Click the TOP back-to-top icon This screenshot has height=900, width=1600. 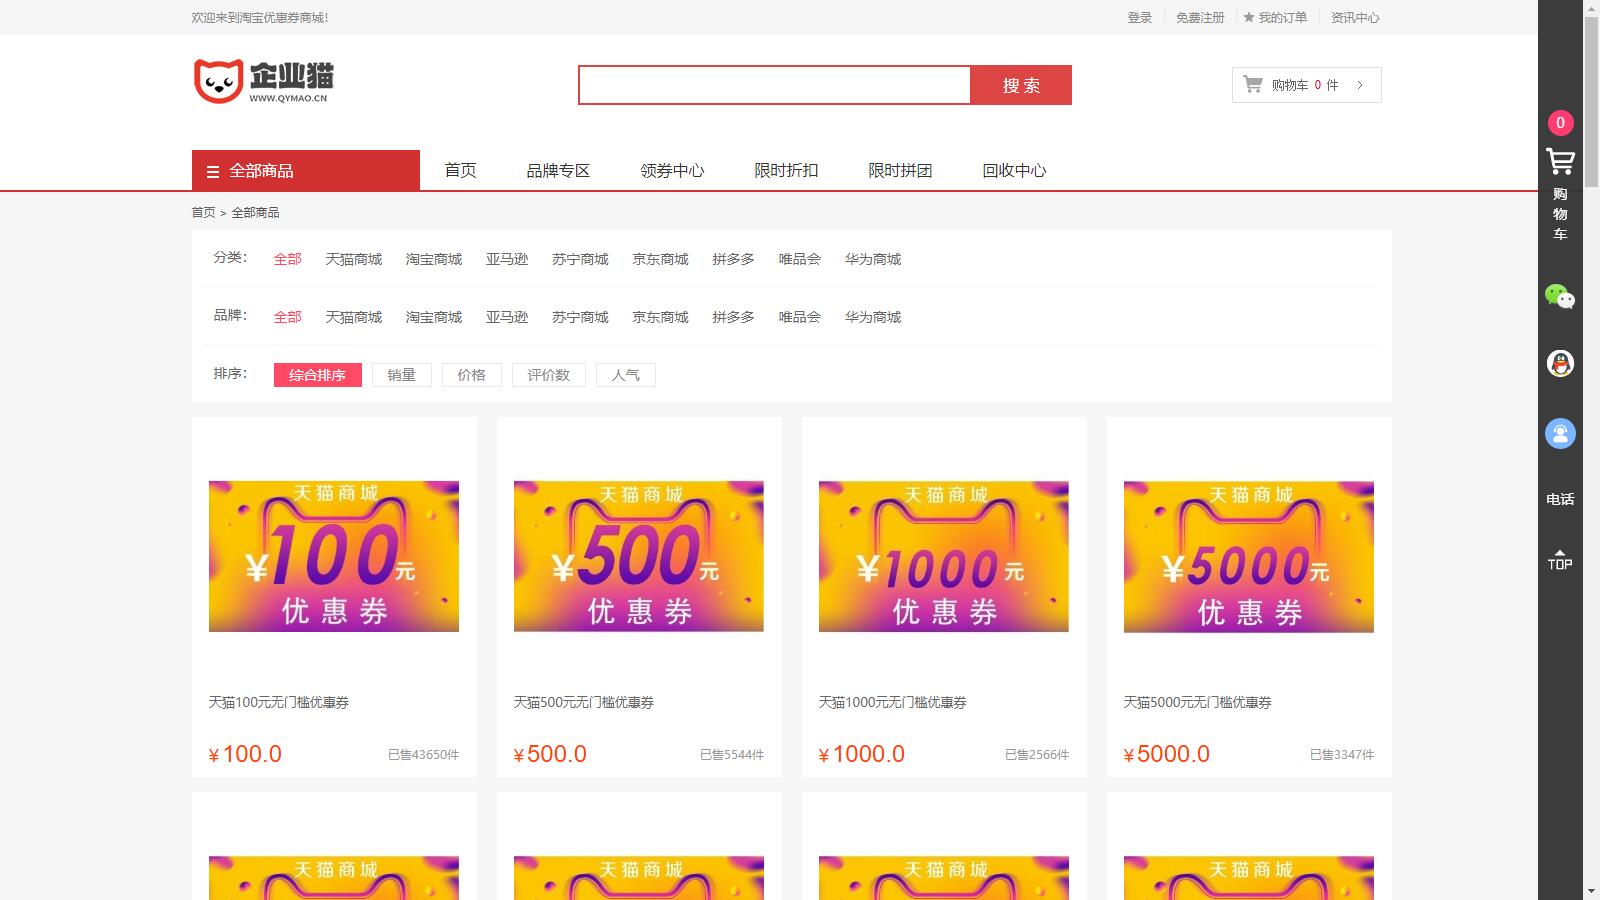click(1560, 559)
